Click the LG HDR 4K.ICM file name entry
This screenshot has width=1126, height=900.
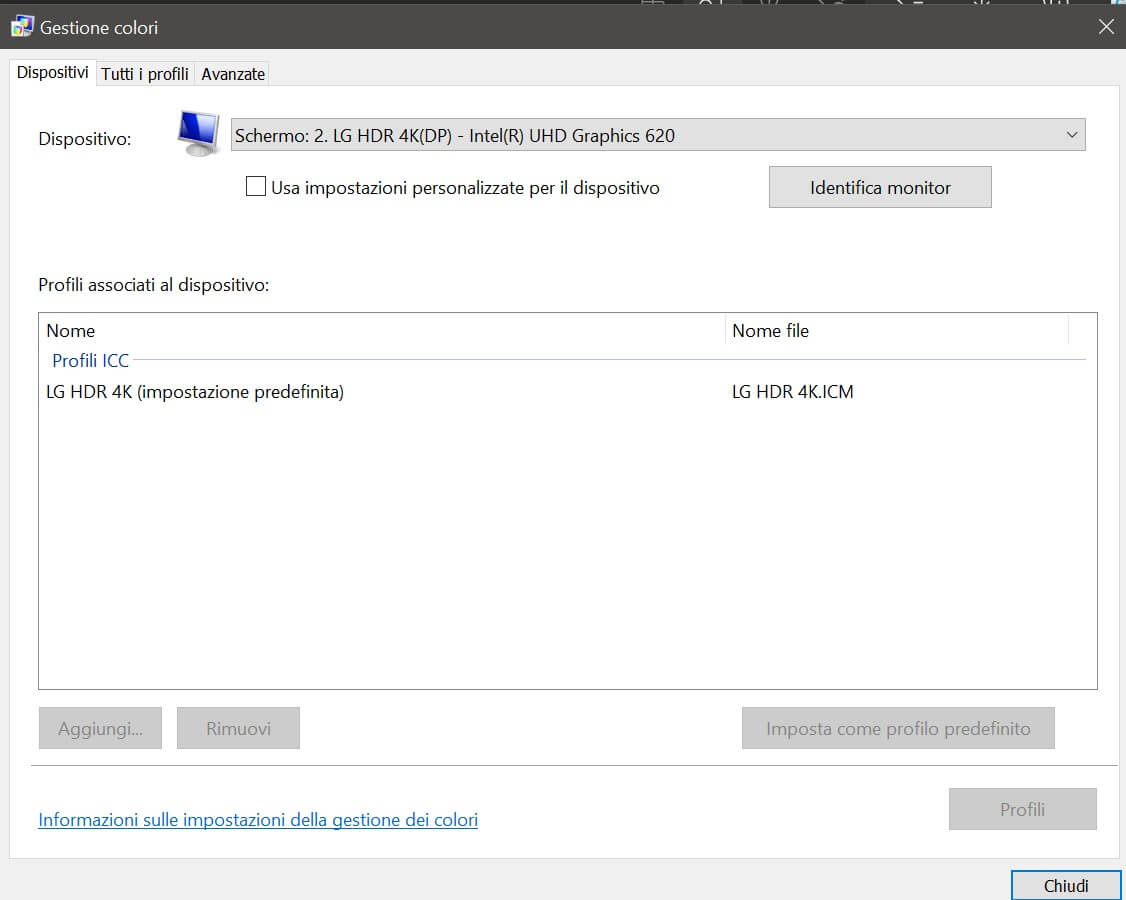pyautogui.click(x=793, y=392)
